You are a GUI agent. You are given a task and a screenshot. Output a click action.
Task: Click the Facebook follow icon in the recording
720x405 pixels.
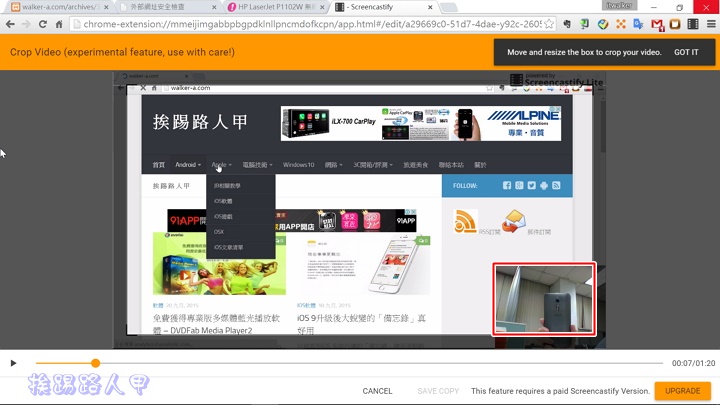coord(506,186)
